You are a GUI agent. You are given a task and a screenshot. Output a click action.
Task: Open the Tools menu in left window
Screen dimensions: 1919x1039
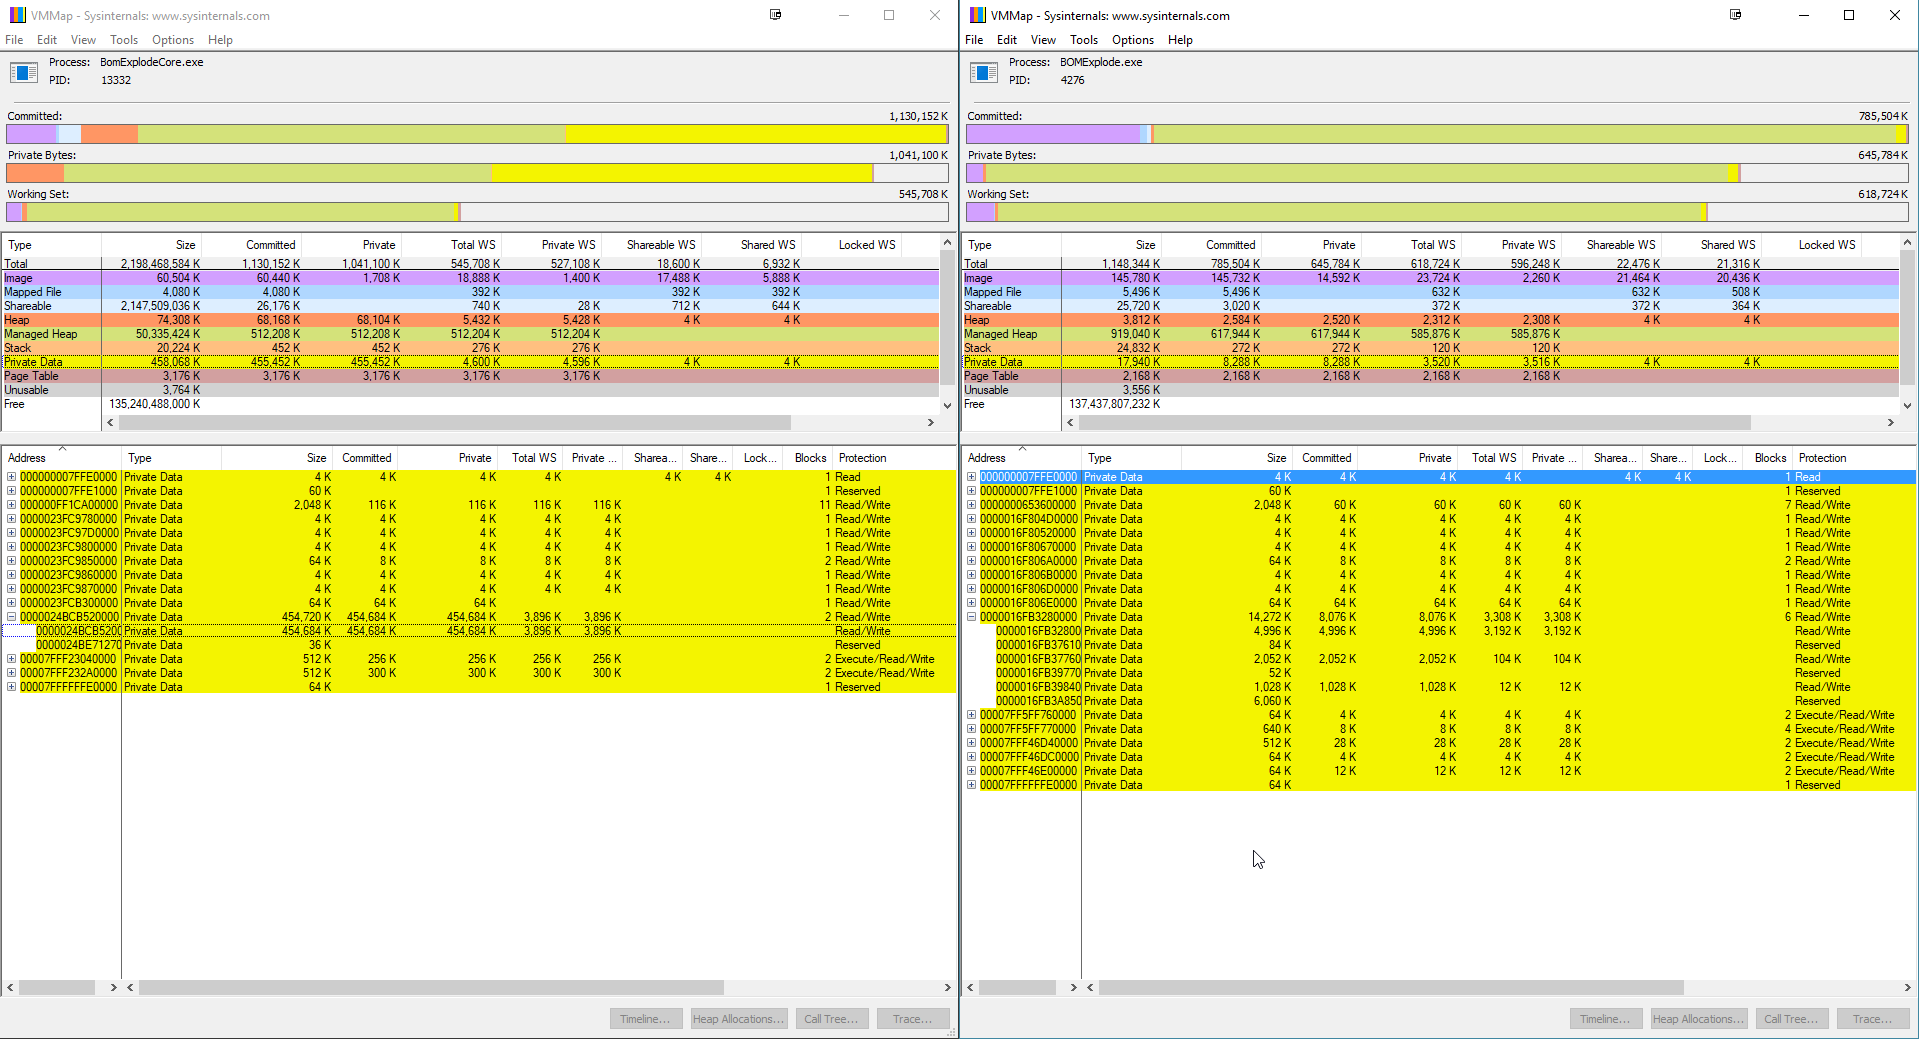tap(123, 40)
